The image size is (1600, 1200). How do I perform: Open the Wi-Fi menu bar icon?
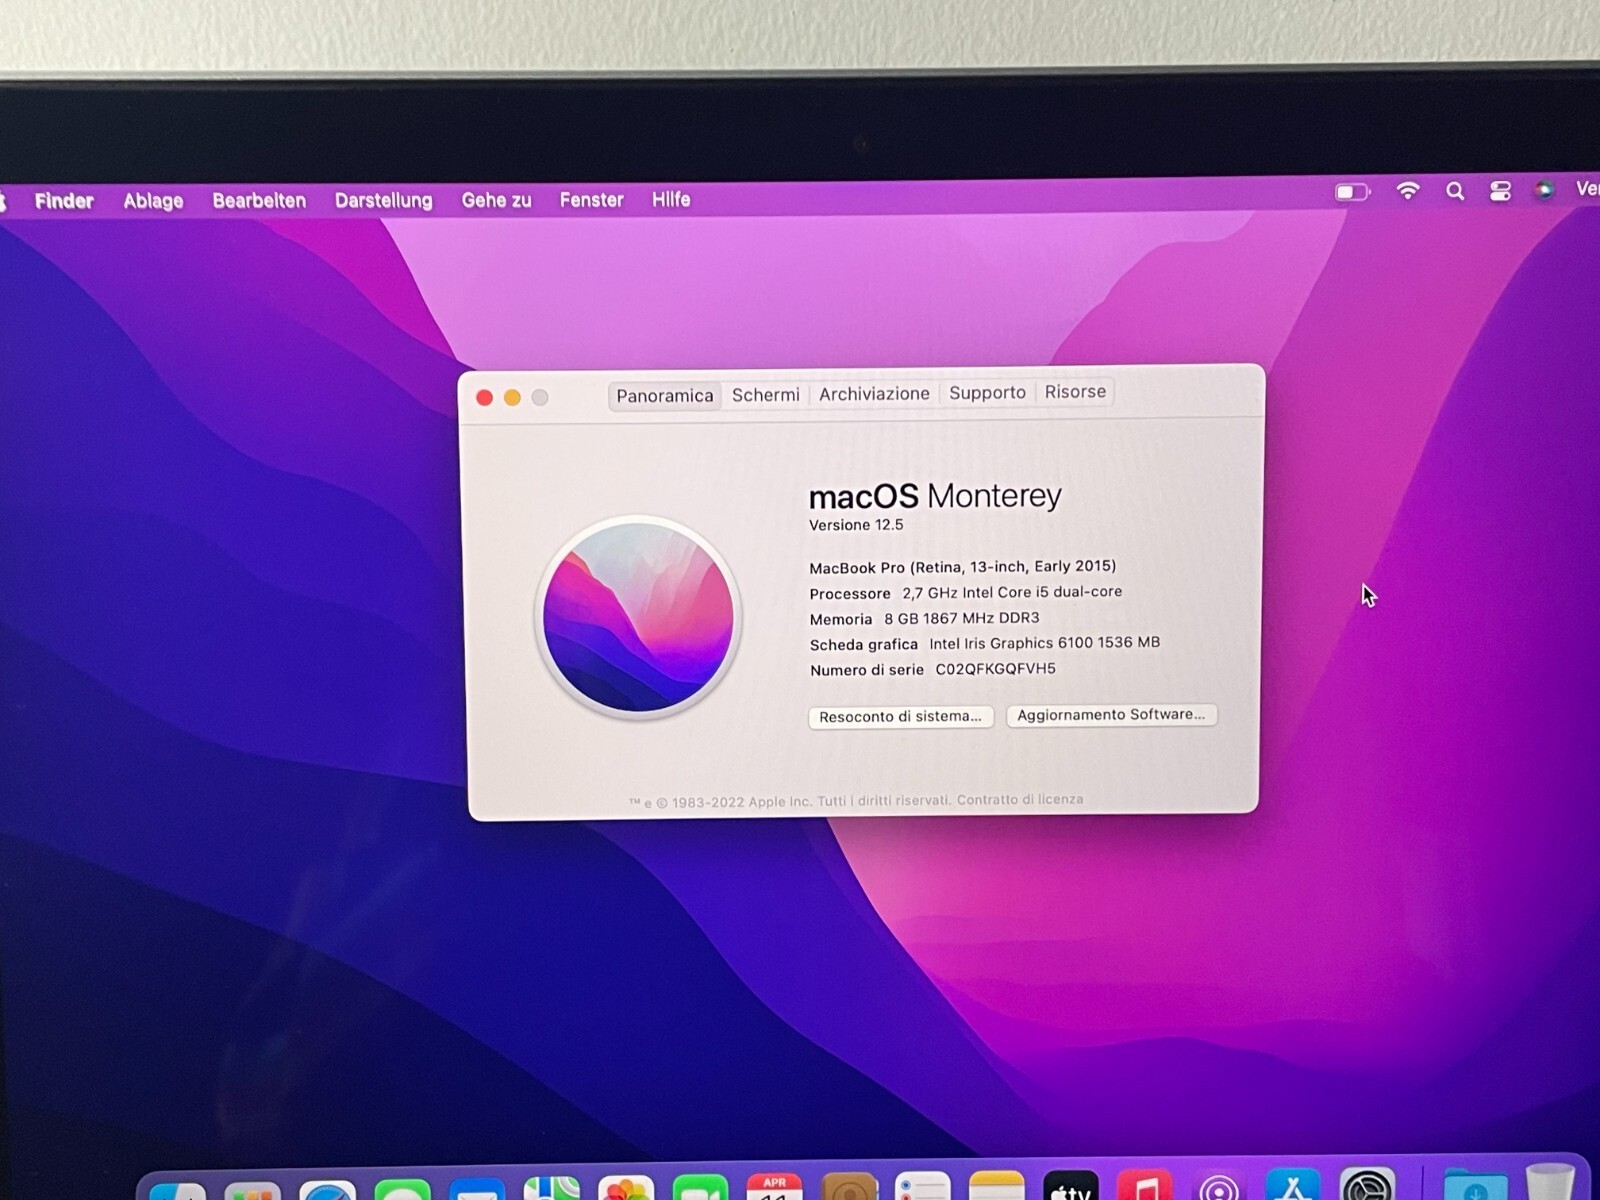1408,190
